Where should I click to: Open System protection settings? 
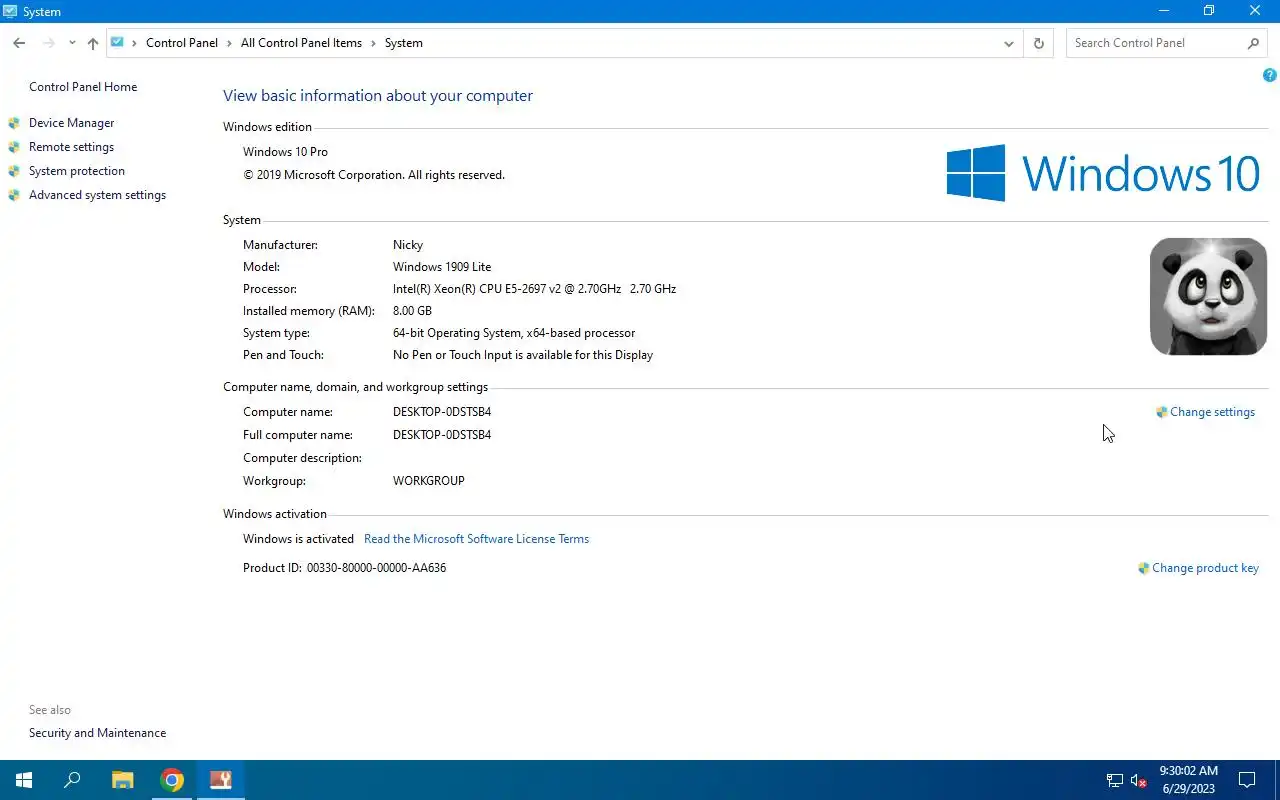77,171
